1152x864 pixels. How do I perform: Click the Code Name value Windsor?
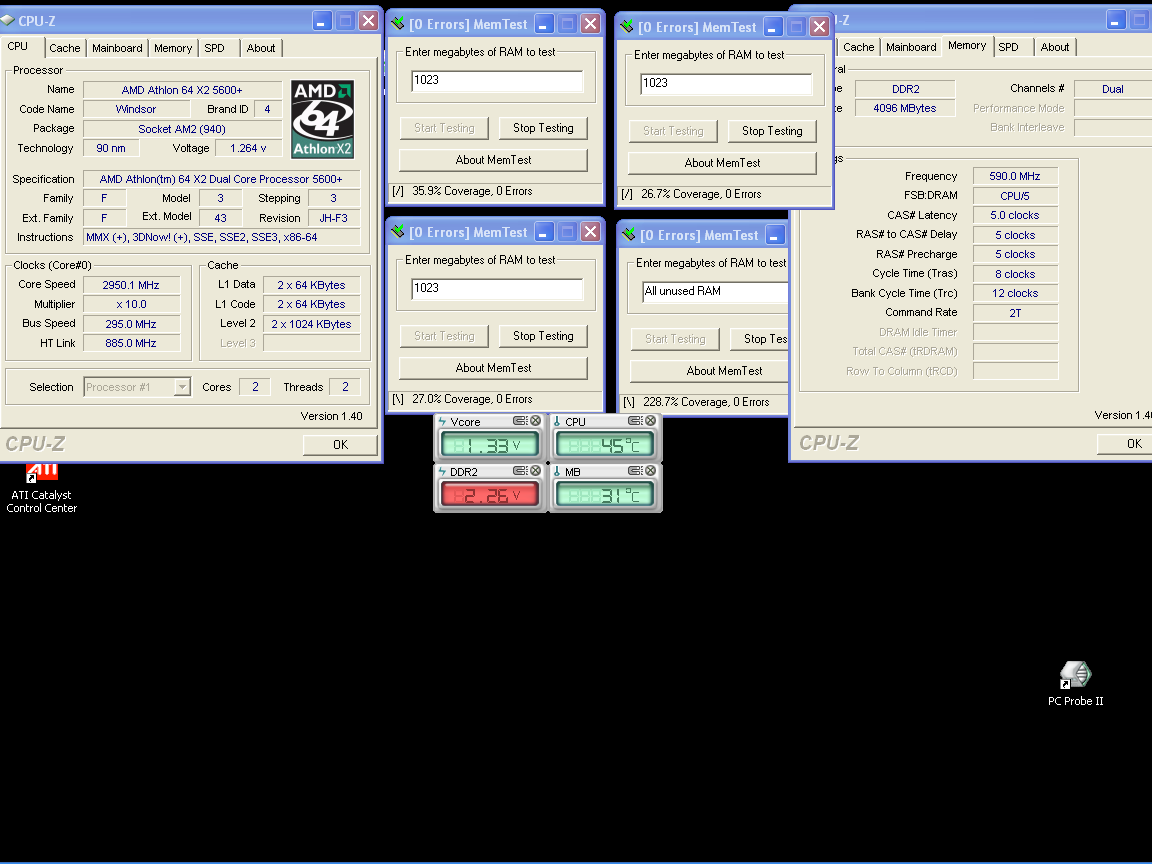[x=136, y=109]
